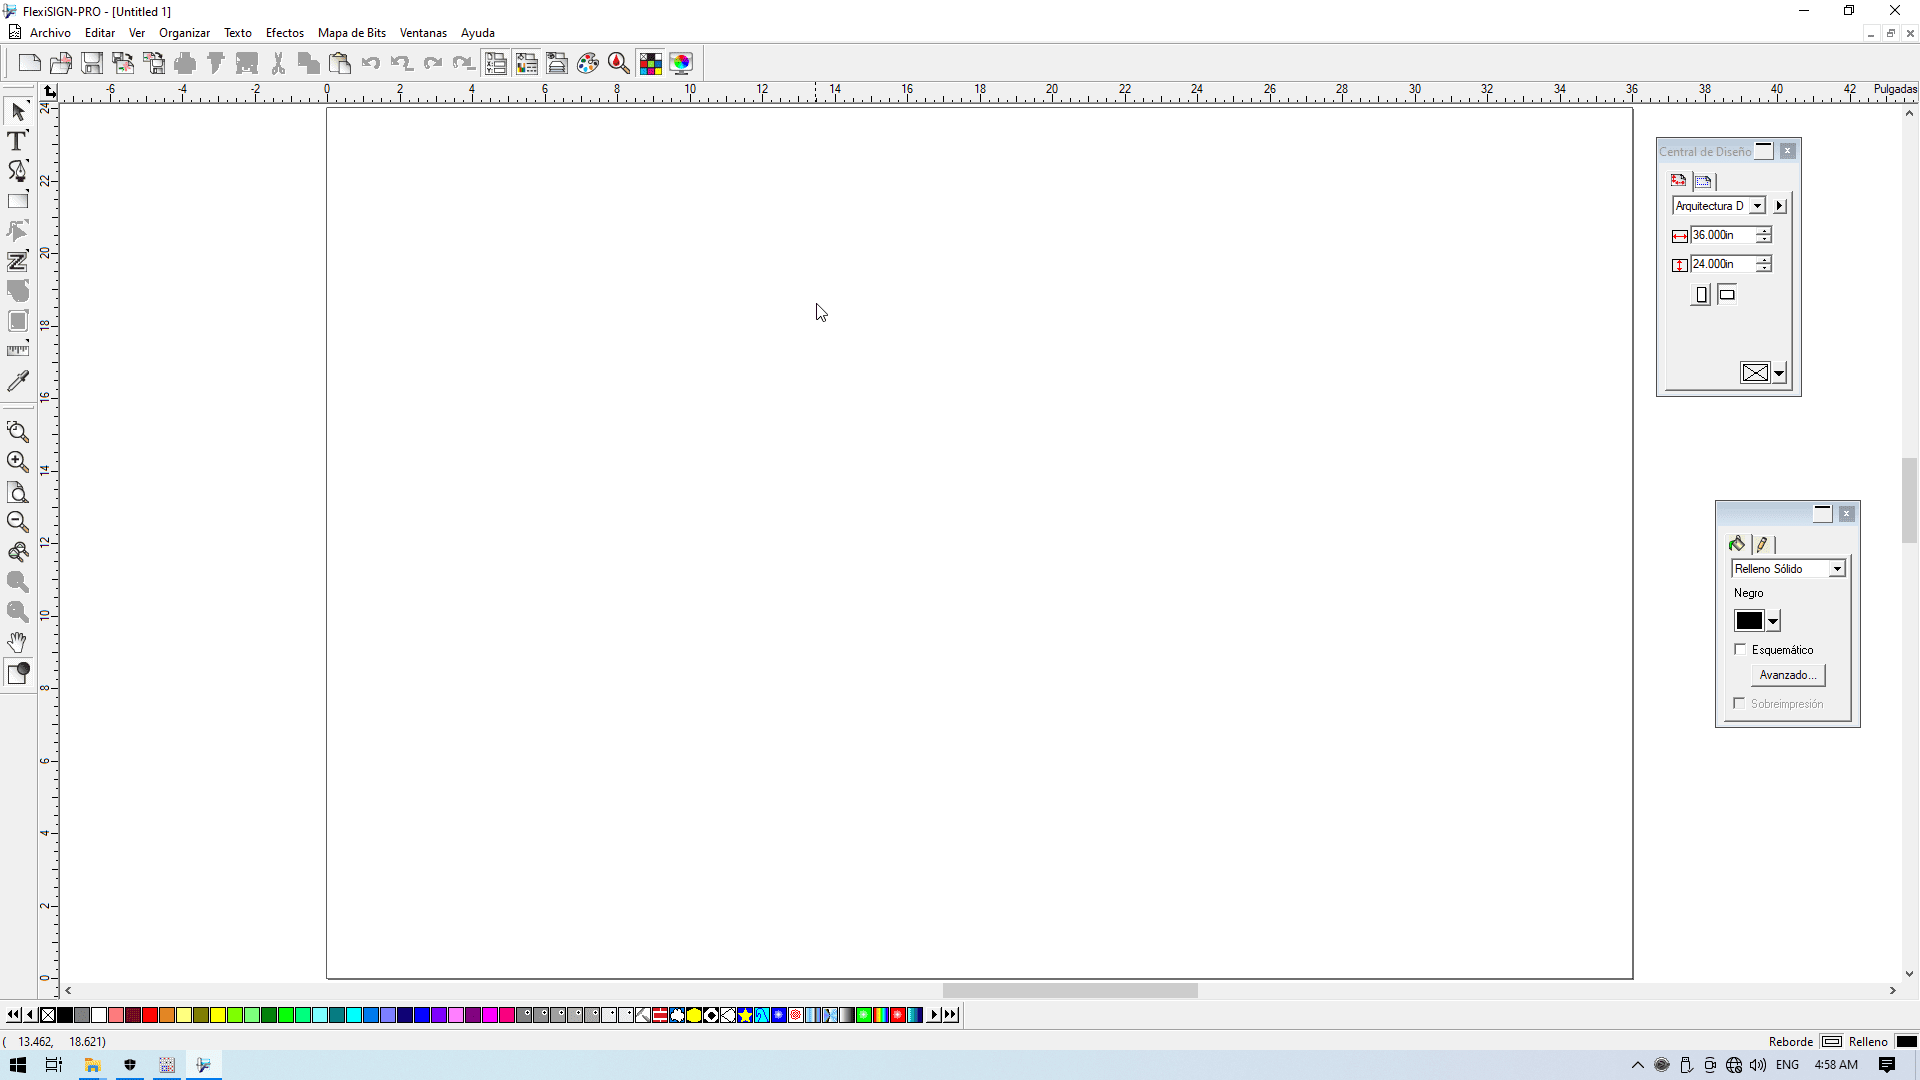Click the New document toolbar icon
1920x1080 pixels.
pyautogui.click(x=30, y=64)
